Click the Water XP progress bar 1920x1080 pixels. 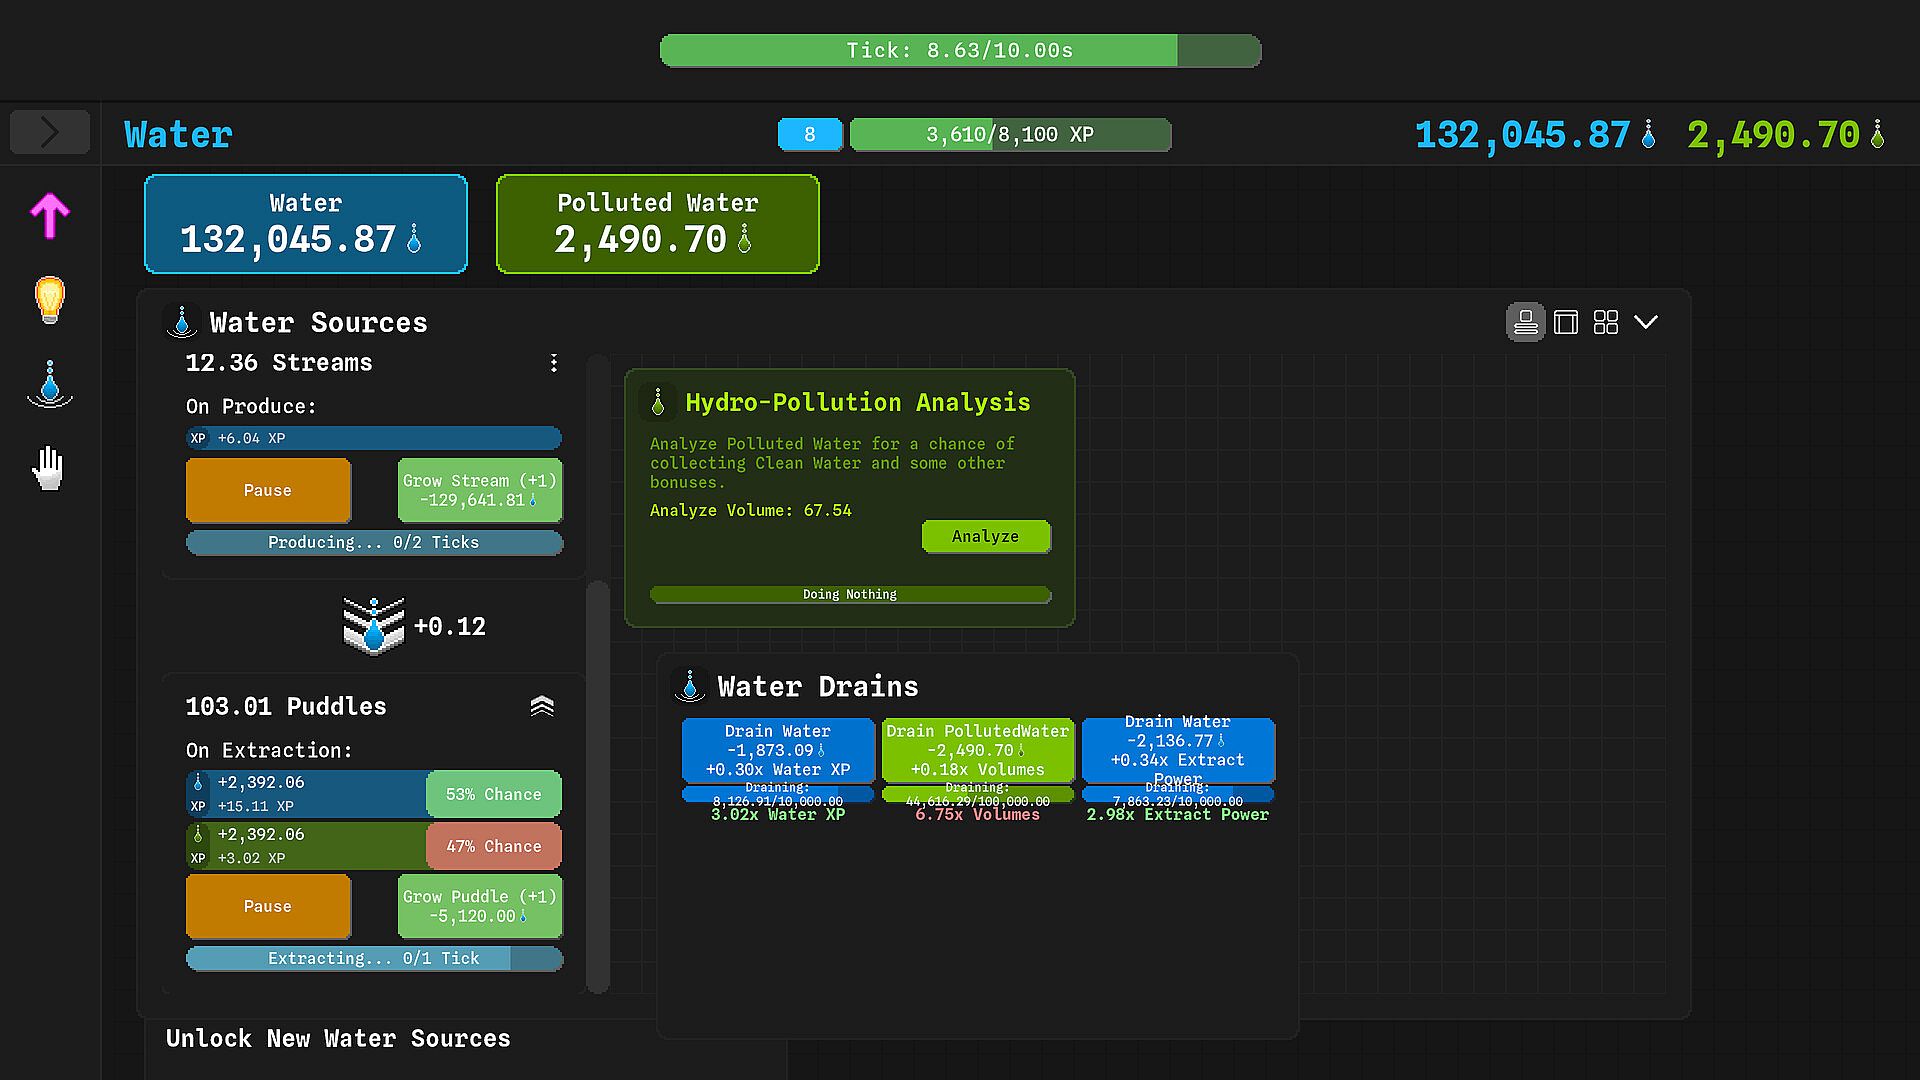[1010, 134]
